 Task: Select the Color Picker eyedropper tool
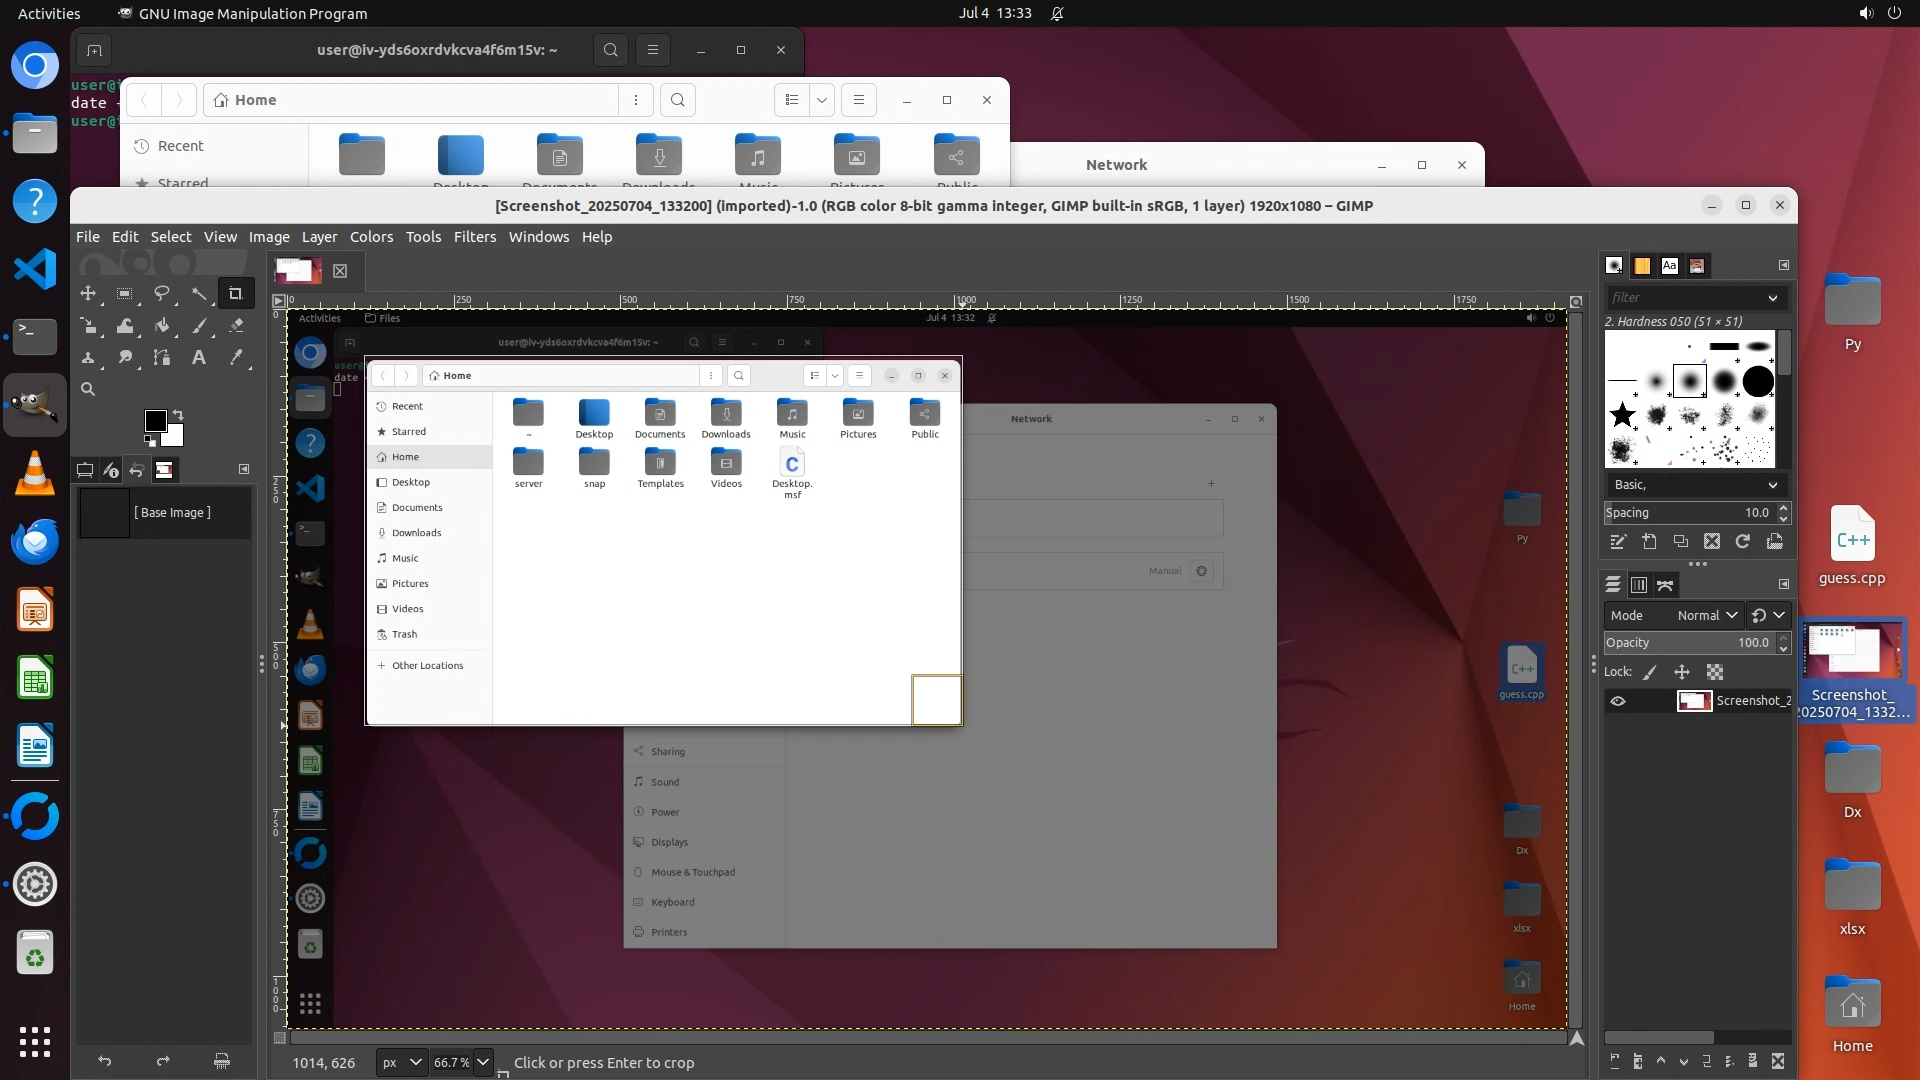[236, 357]
